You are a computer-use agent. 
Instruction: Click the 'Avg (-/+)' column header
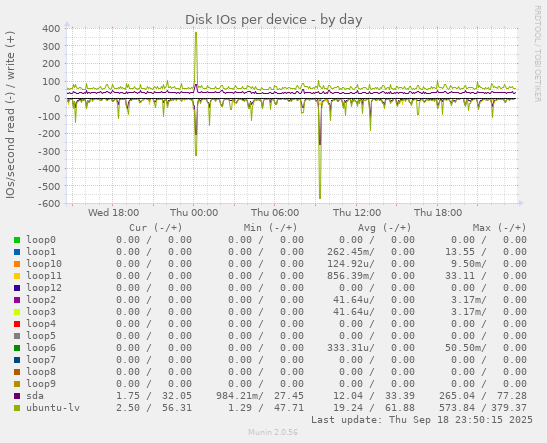(x=385, y=228)
